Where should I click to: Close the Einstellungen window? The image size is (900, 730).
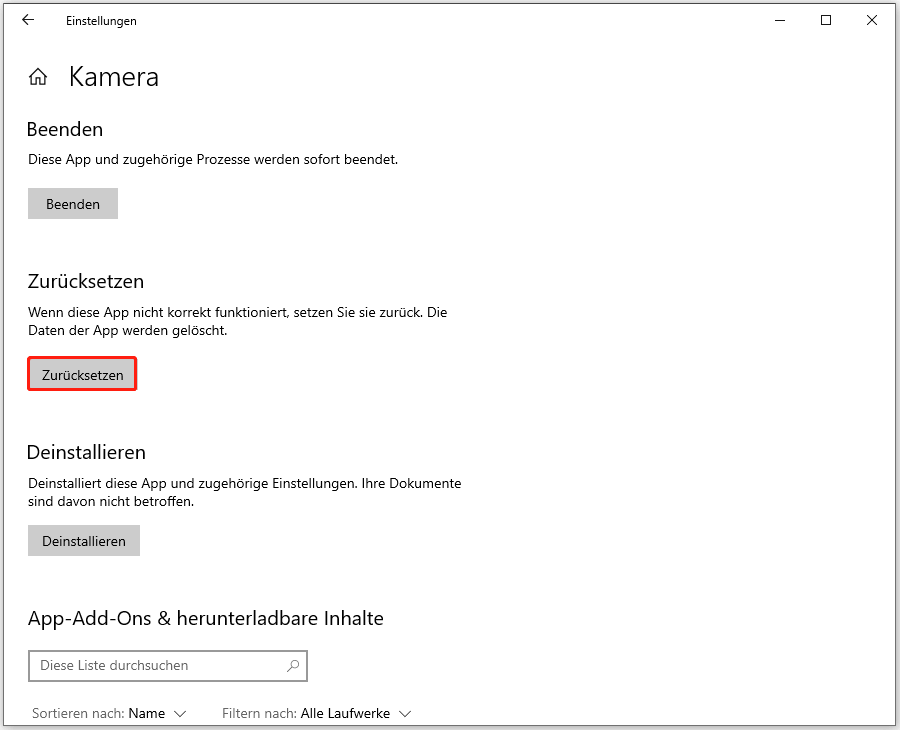871,20
